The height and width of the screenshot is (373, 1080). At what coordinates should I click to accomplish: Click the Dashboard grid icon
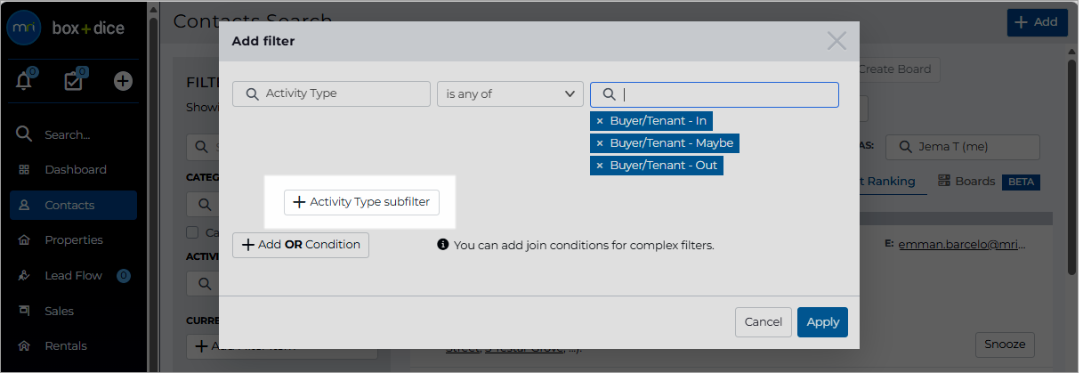(x=24, y=169)
